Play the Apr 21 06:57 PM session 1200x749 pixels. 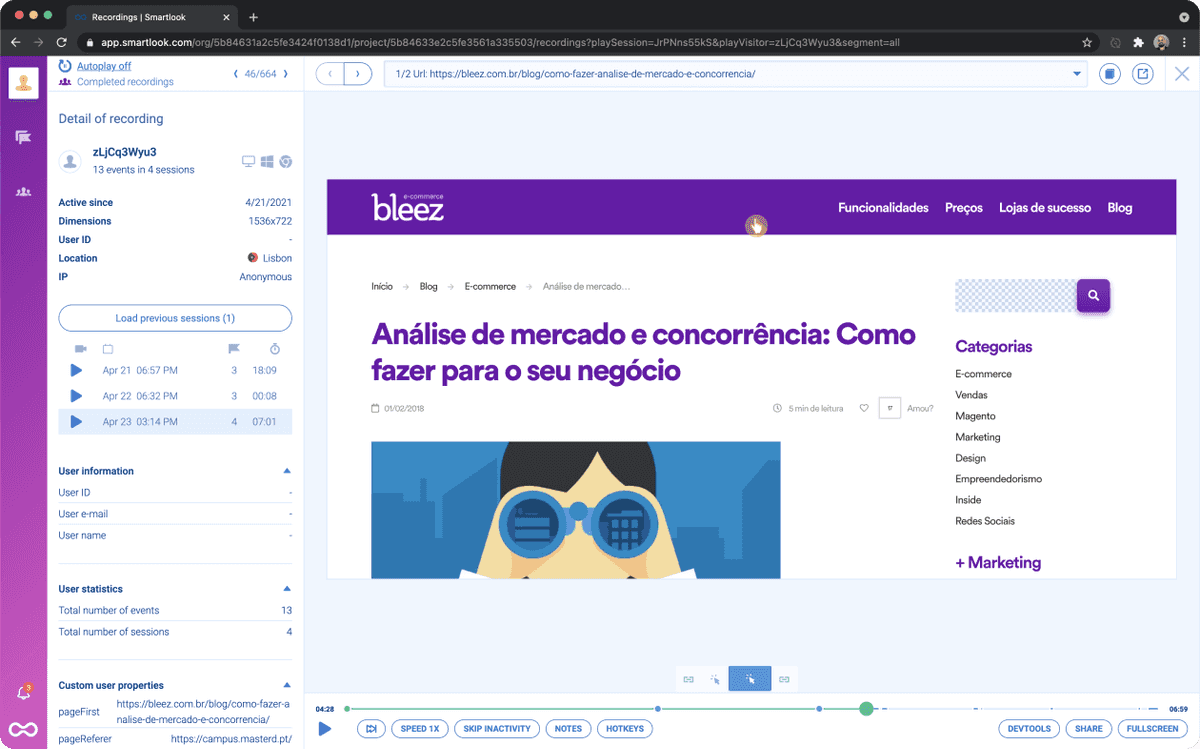[x=76, y=370]
